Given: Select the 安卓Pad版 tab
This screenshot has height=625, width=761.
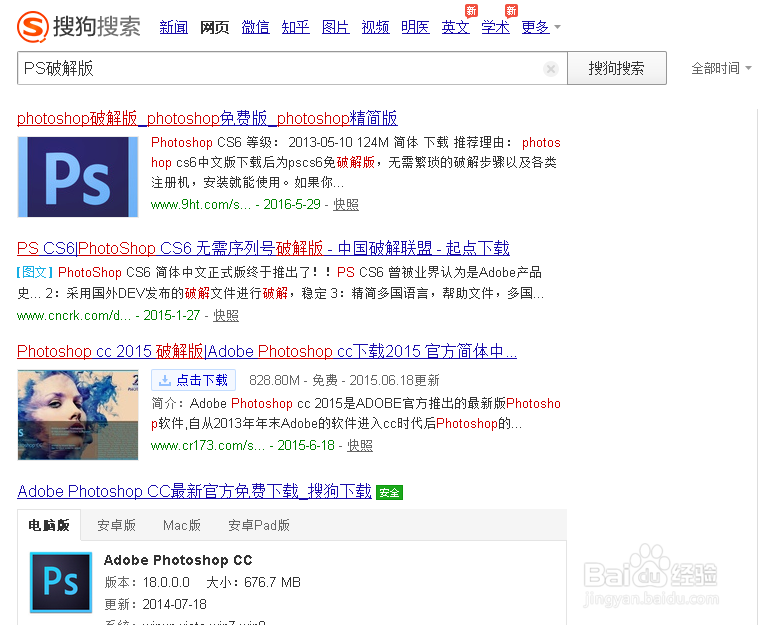Looking at the screenshot, I should pos(259,525).
